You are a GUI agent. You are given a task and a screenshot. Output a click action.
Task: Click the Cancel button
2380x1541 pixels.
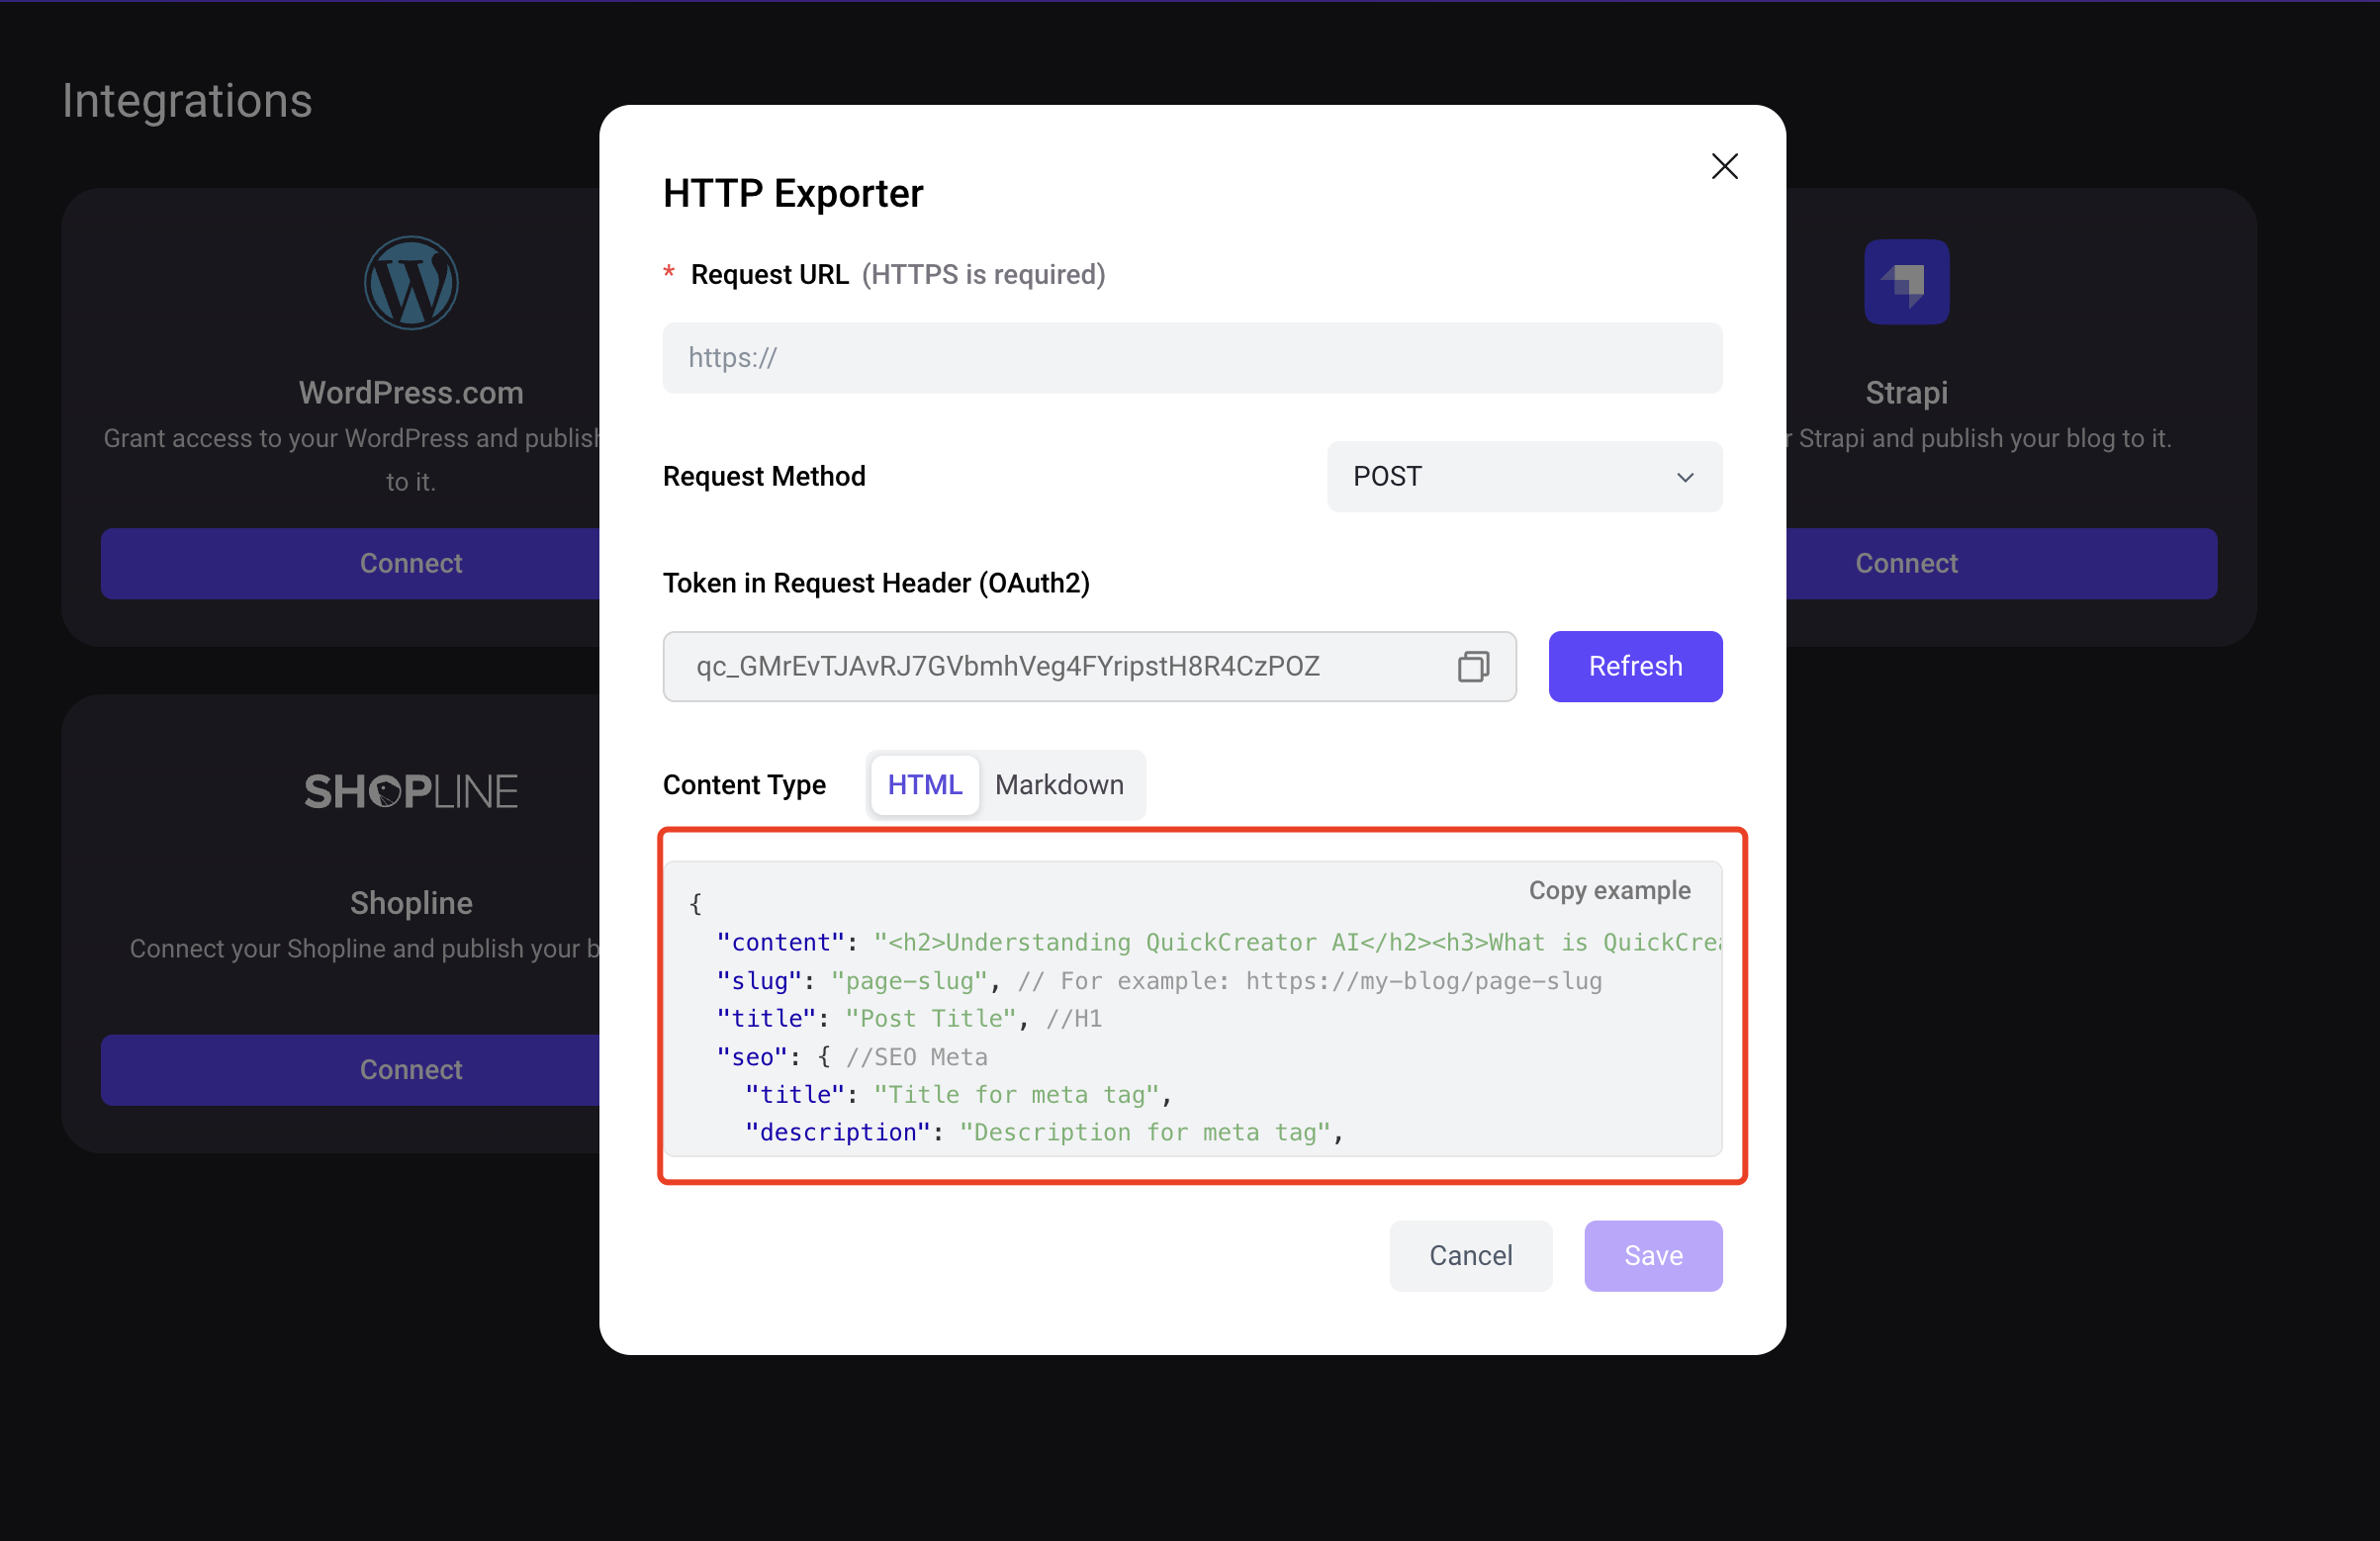(1471, 1255)
